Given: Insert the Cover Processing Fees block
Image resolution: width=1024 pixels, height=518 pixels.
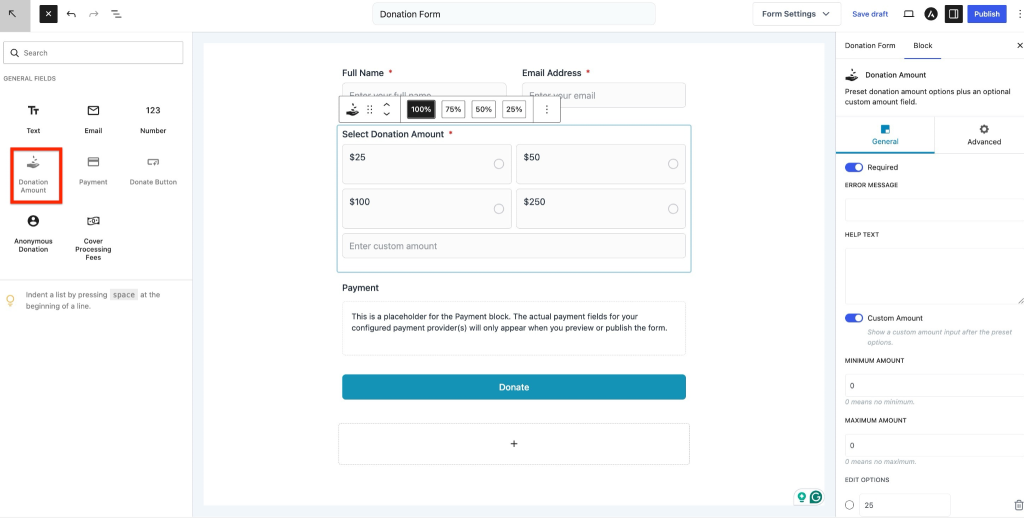Looking at the screenshot, I should pyautogui.click(x=93, y=238).
